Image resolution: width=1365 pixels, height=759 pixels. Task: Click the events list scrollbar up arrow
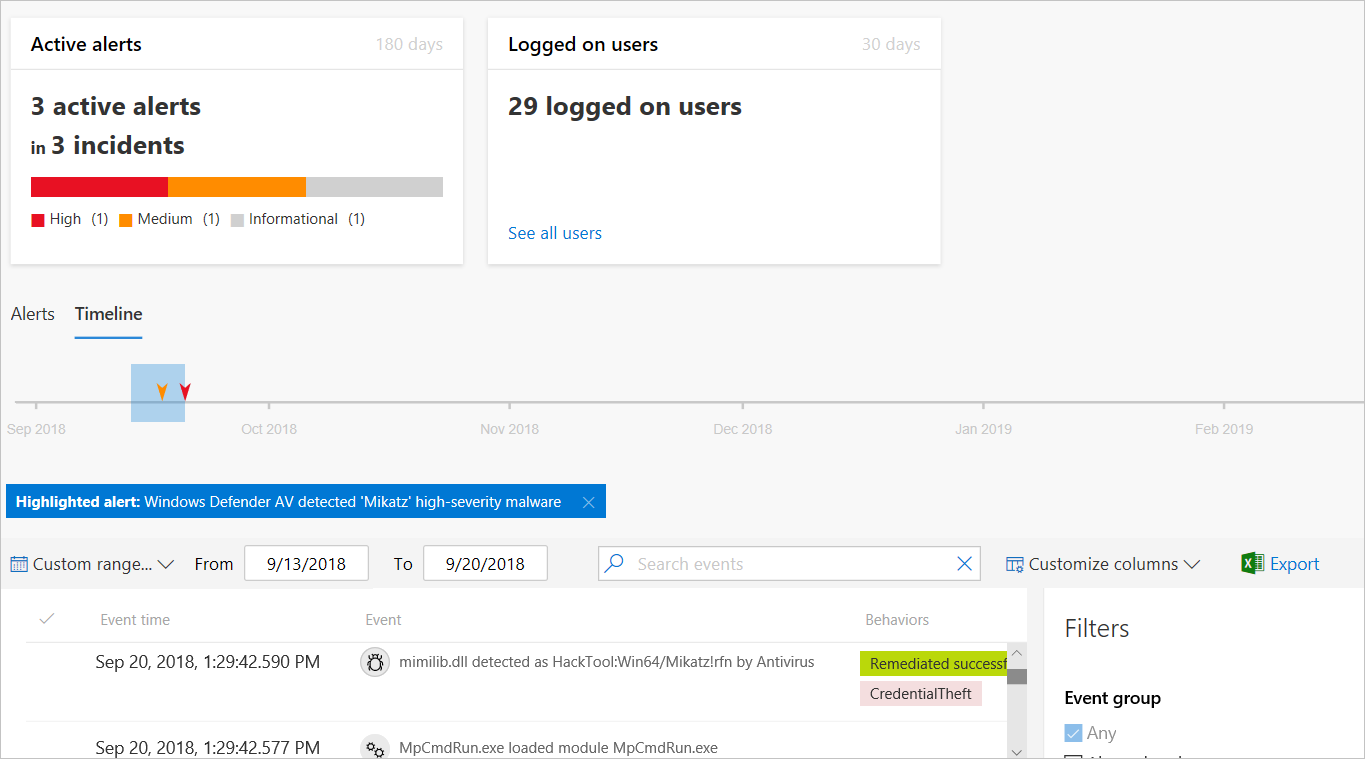(1017, 654)
